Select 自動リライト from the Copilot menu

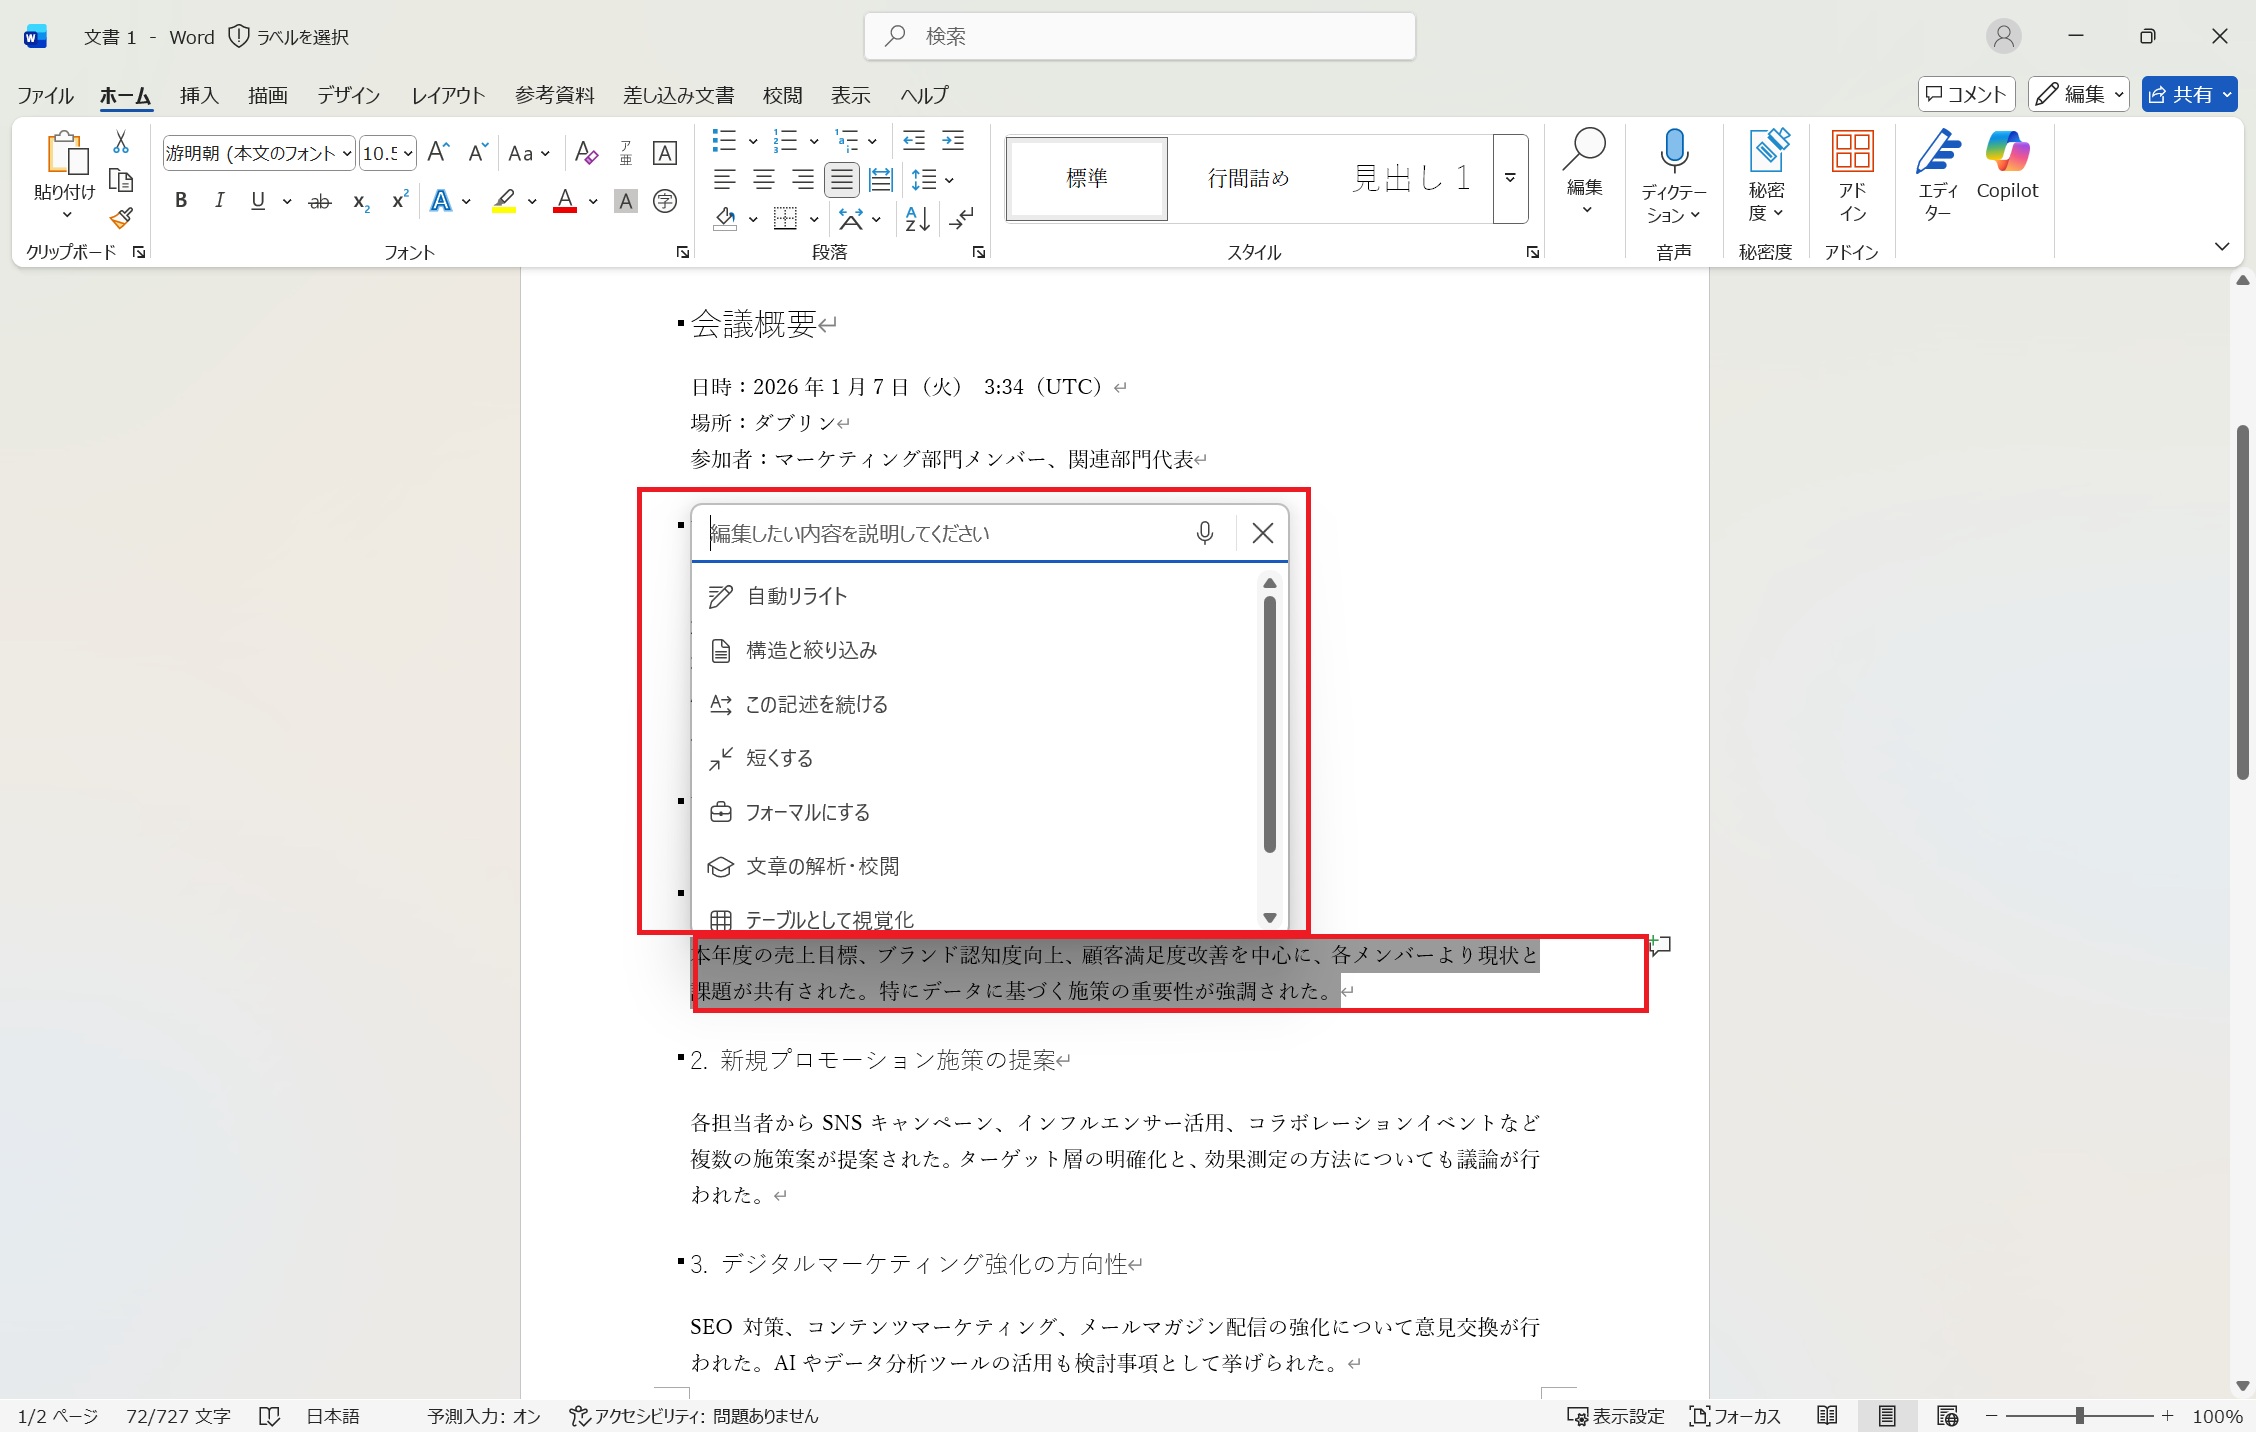[x=797, y=596]
